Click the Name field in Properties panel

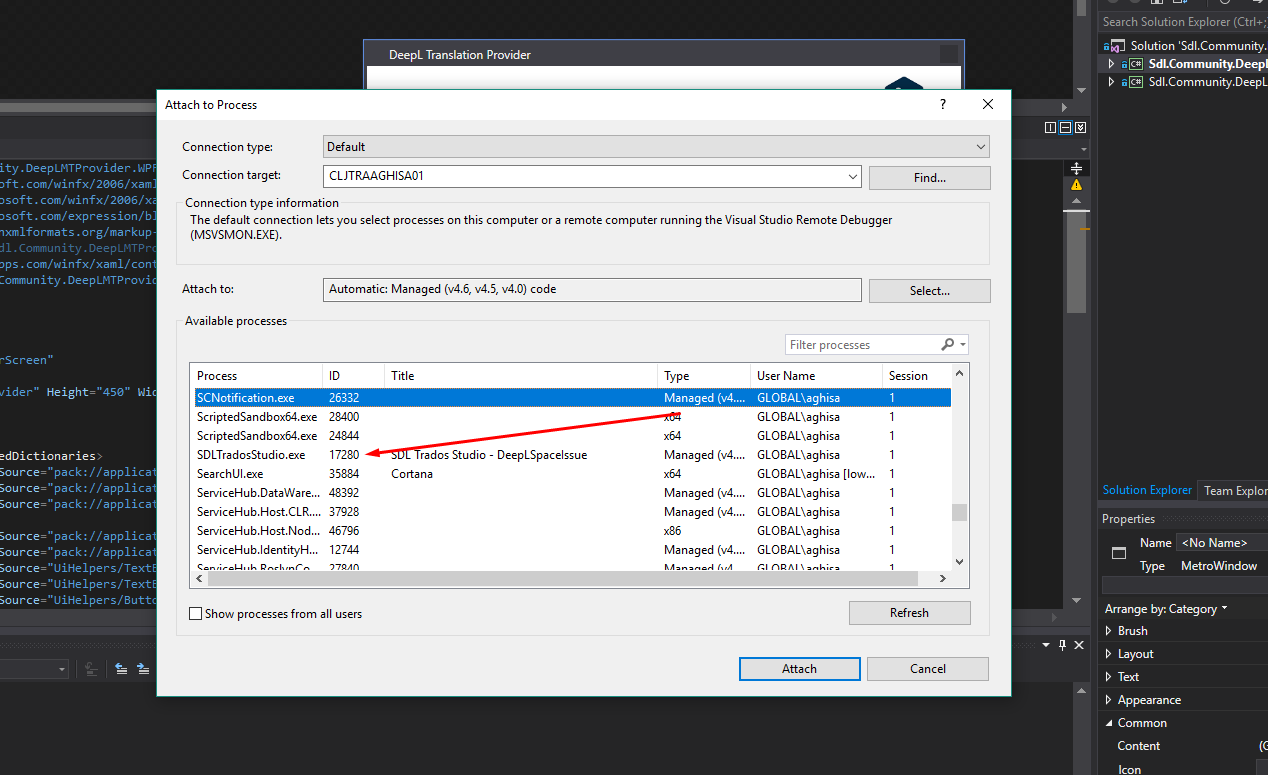tap(1222, 543)
